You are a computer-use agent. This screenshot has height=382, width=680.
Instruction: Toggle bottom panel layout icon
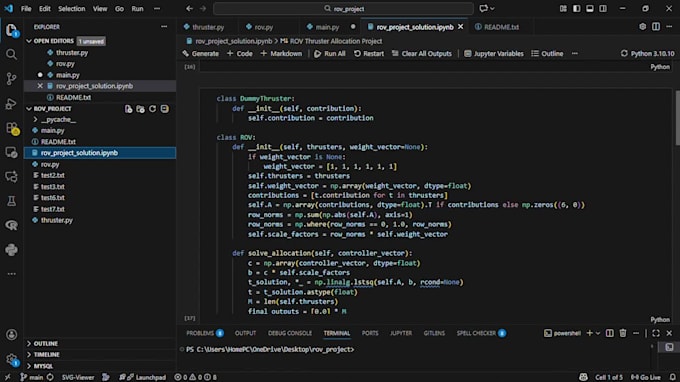pyautogui.click(x=590, y=8)
